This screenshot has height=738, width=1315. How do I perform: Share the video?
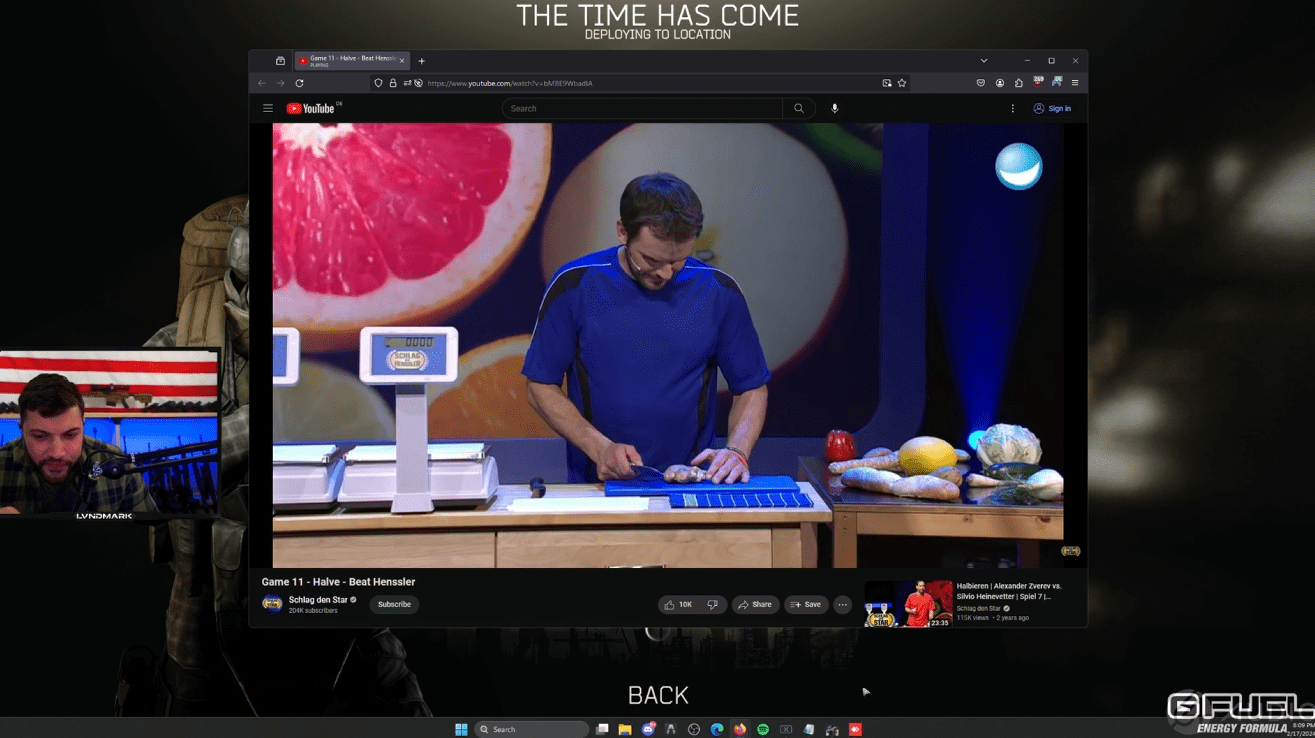point(755,604)
